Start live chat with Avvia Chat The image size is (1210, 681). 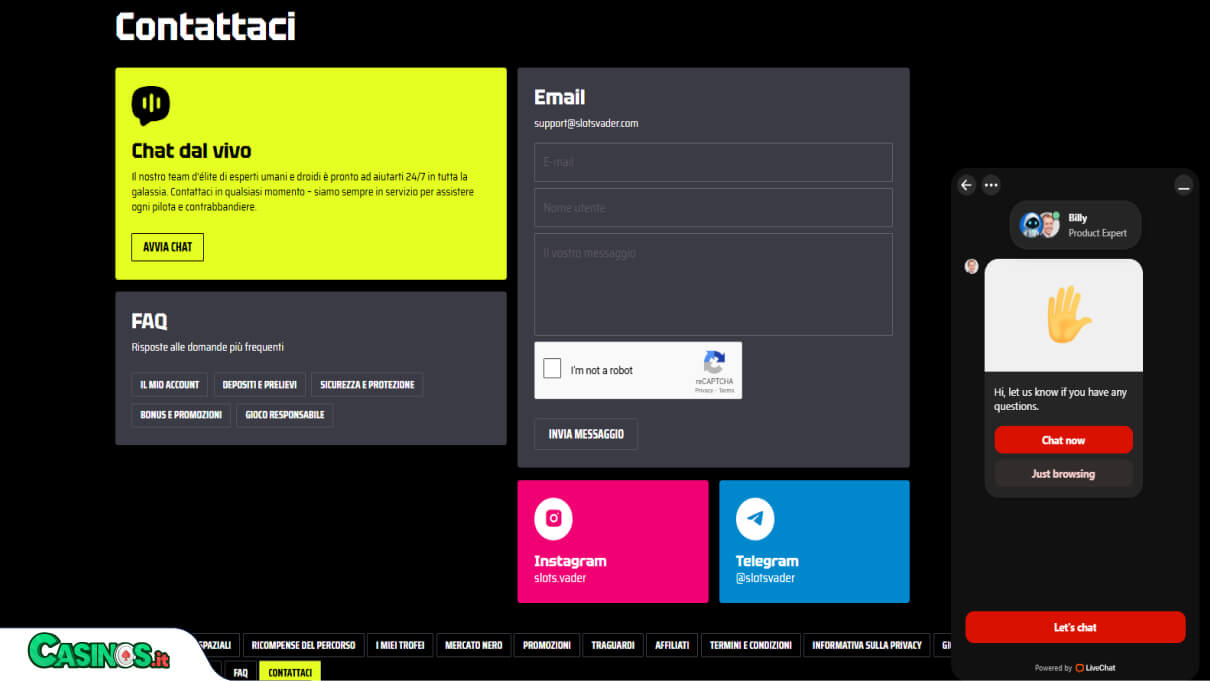click(x=167, y=247)
